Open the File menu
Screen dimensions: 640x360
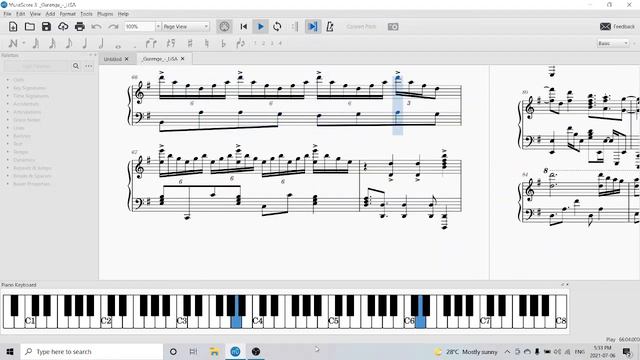pos(7,14)
